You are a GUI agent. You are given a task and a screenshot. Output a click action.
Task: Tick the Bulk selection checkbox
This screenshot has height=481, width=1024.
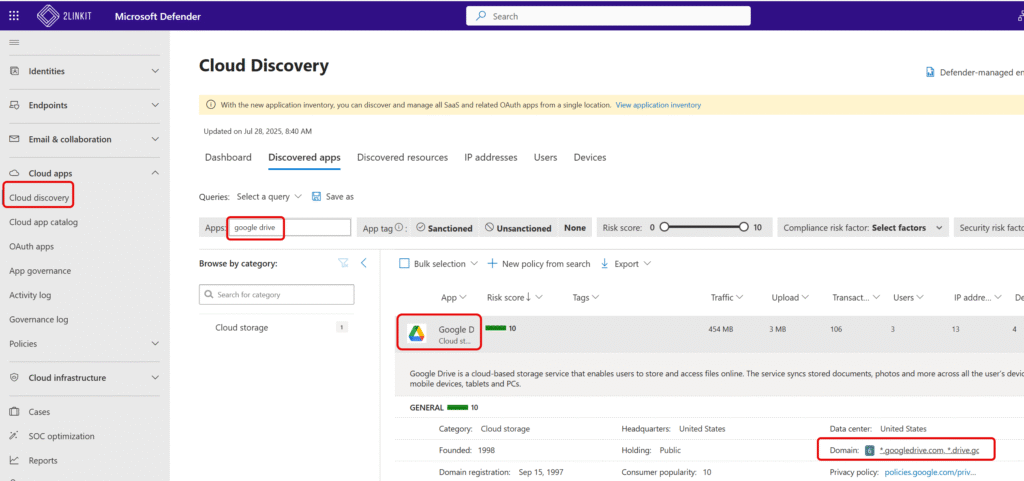click(x=404, y=264)
